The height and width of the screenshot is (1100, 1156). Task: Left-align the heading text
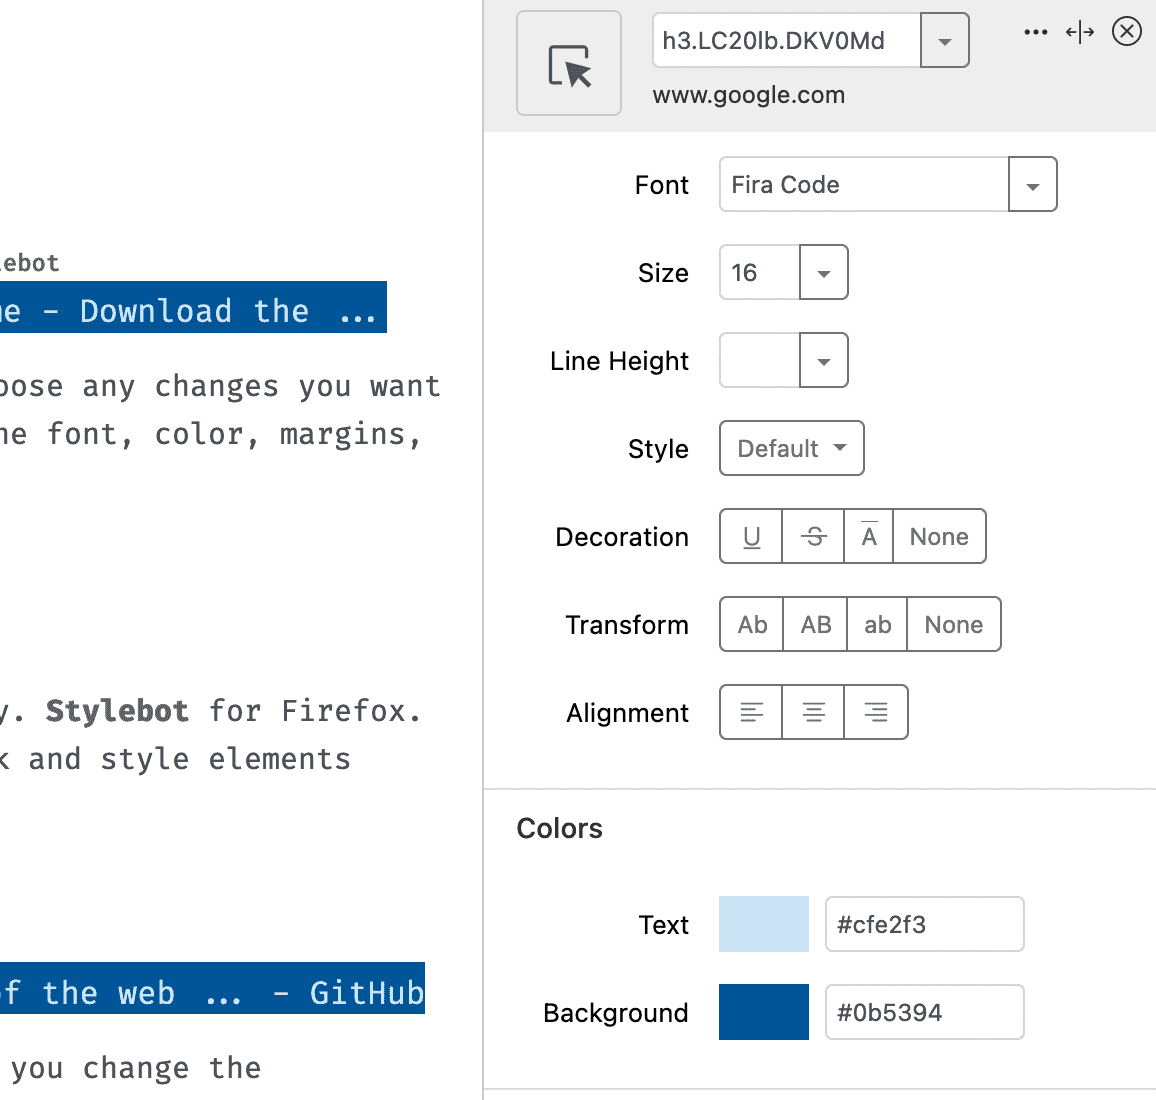[751, 712]
